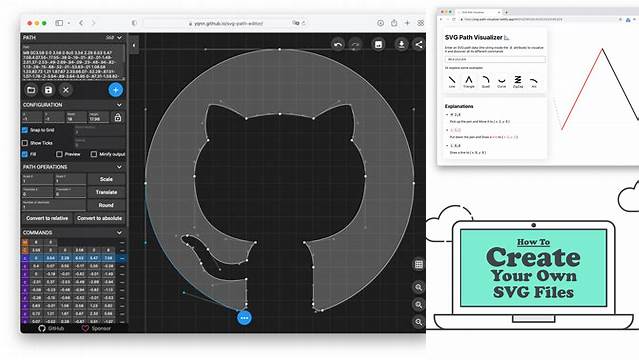Toggle the viewbox lock icon
Image resolution: width=639 pixels, height=360 pixels.
118,117
